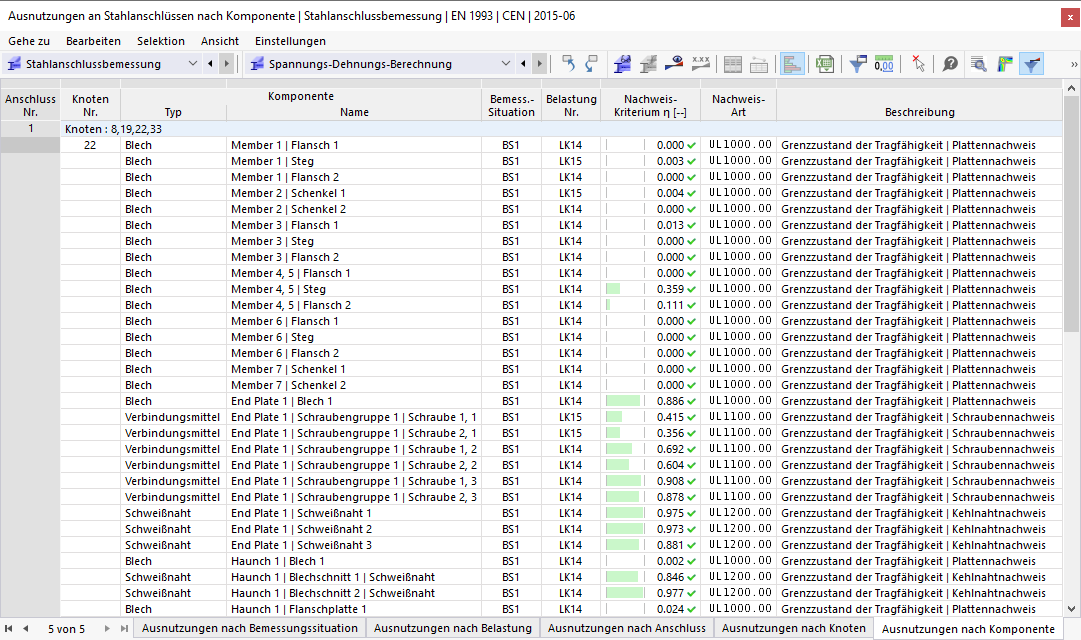Toggle the highlighted blue filter icon
Image resolution: width=1081 pixels, height=640 pixels.
1031,64
